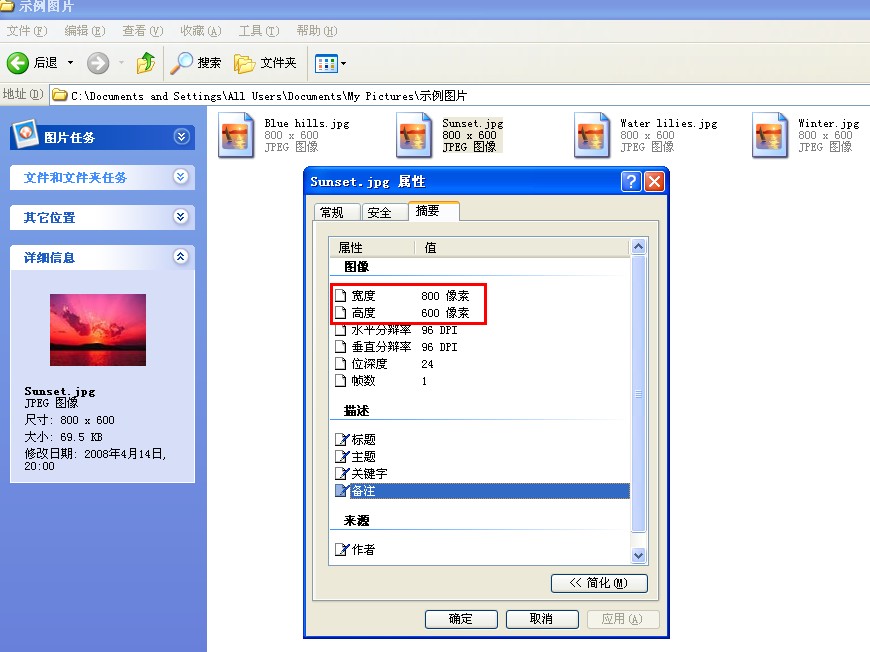Screen dimensions: 870x652
Task: Click the 值 column header
Action: tap(522, 247)
